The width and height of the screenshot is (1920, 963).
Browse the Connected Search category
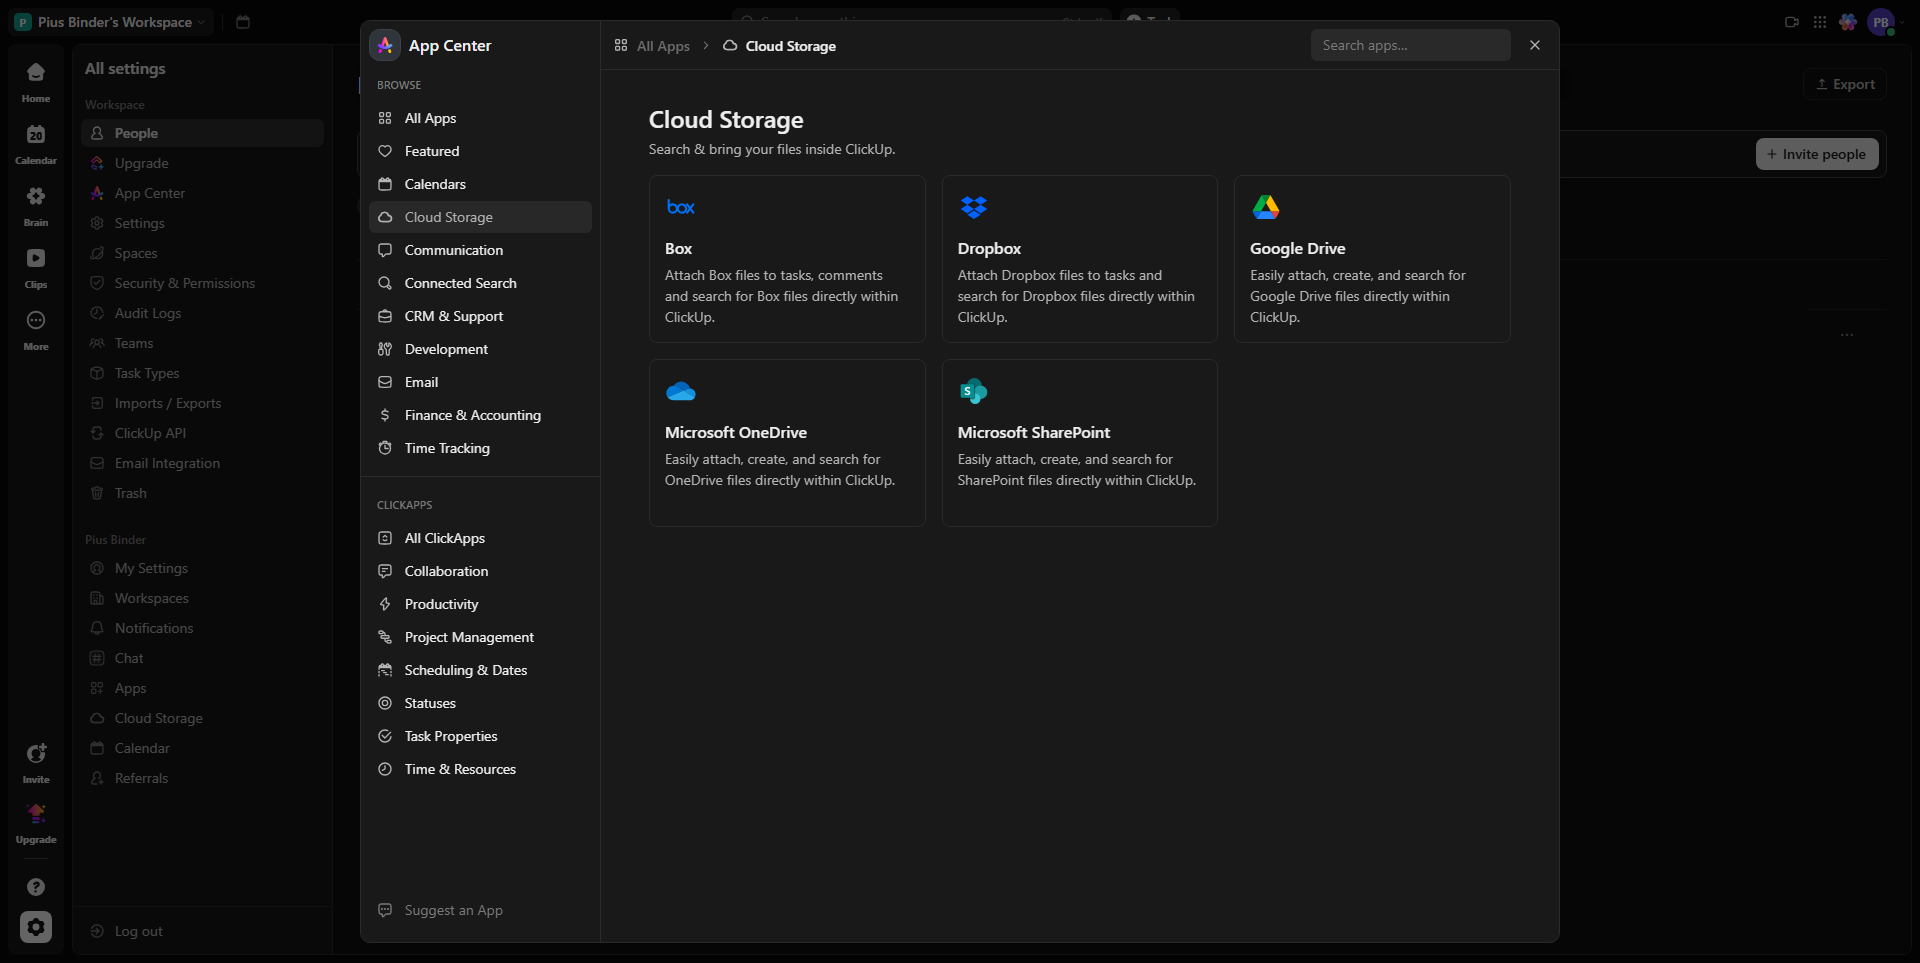[480, 283]
